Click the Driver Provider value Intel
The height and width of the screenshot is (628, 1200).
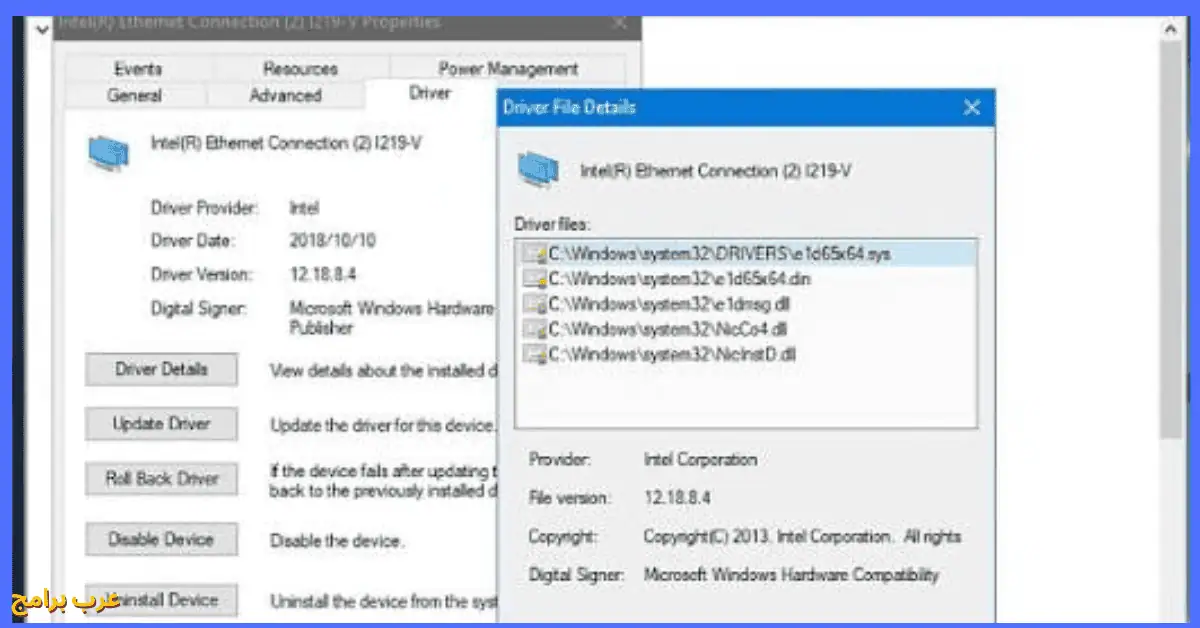304,208
